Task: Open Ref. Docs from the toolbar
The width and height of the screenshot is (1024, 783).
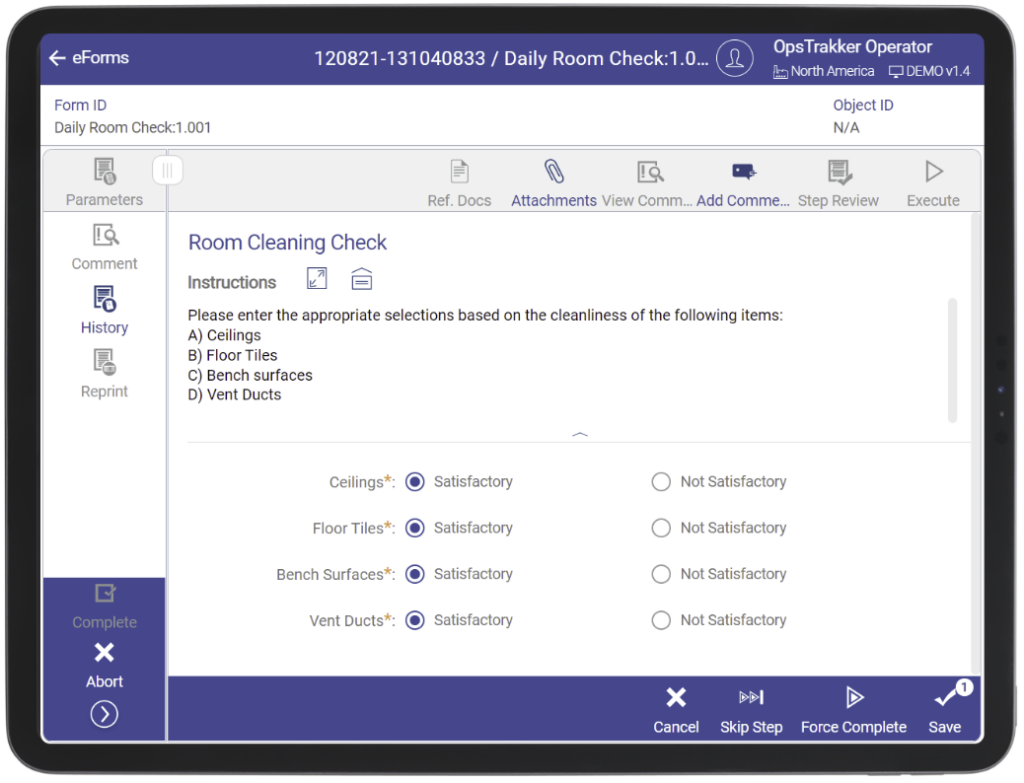Action: 459,180
